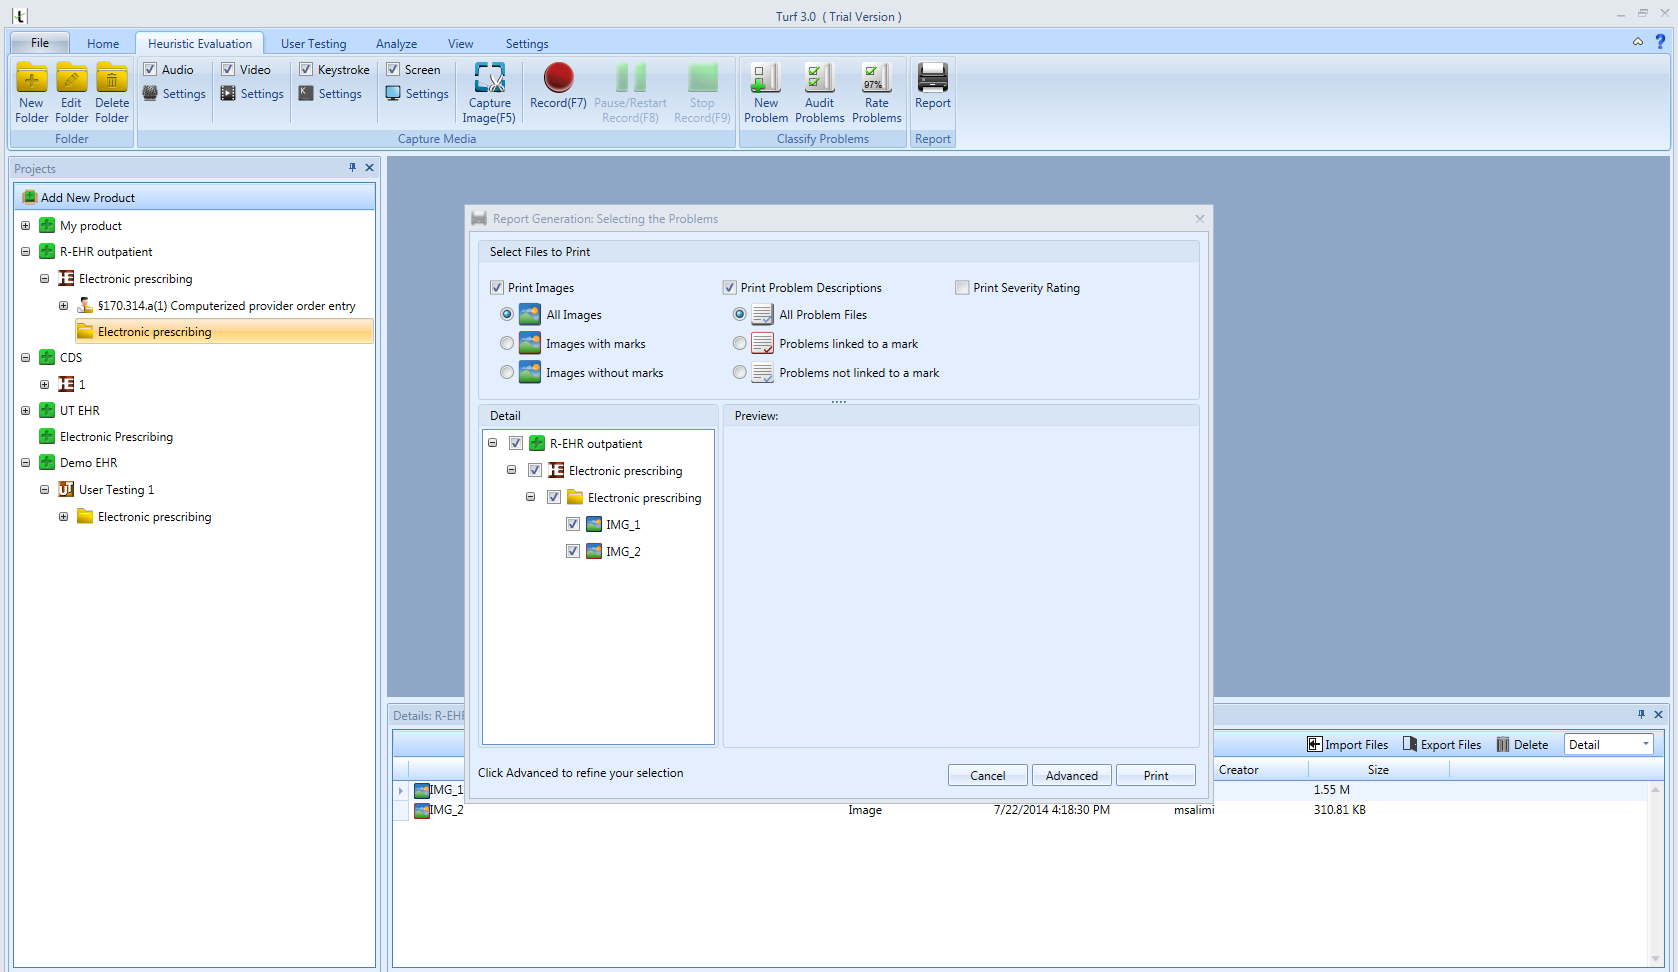The image size is (1678, 972).
Task: Collapse the Demo EHR project node
Action: 26,463
